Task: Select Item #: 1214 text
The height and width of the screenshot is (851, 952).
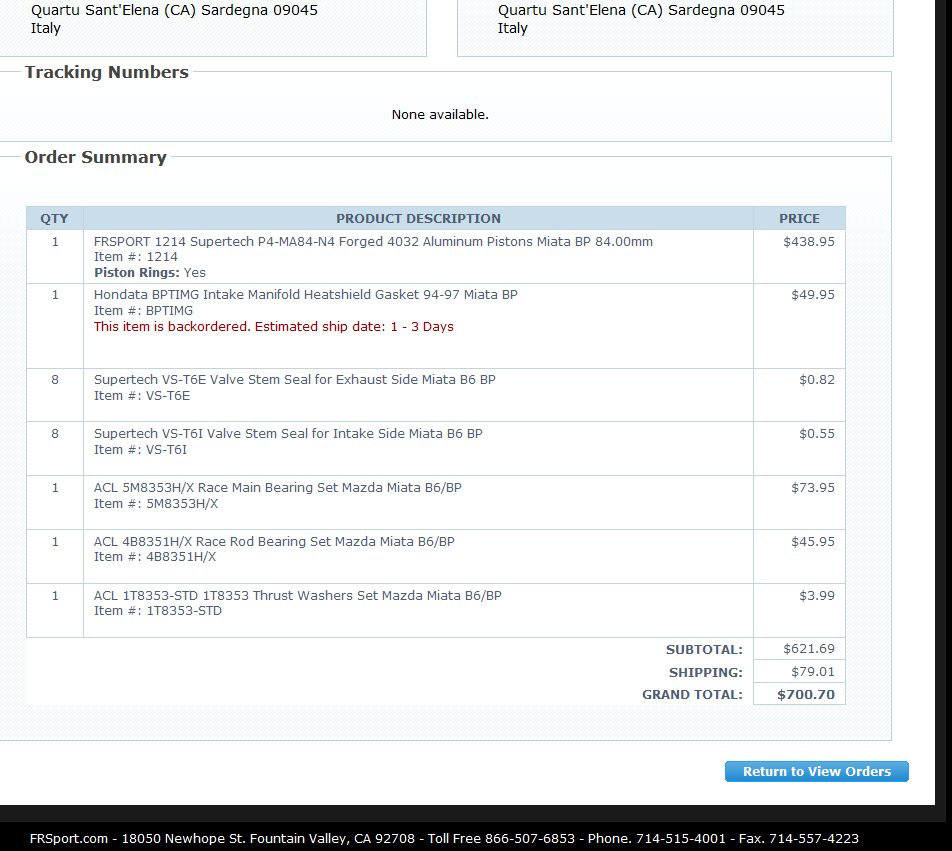Action: click(135, 257)
